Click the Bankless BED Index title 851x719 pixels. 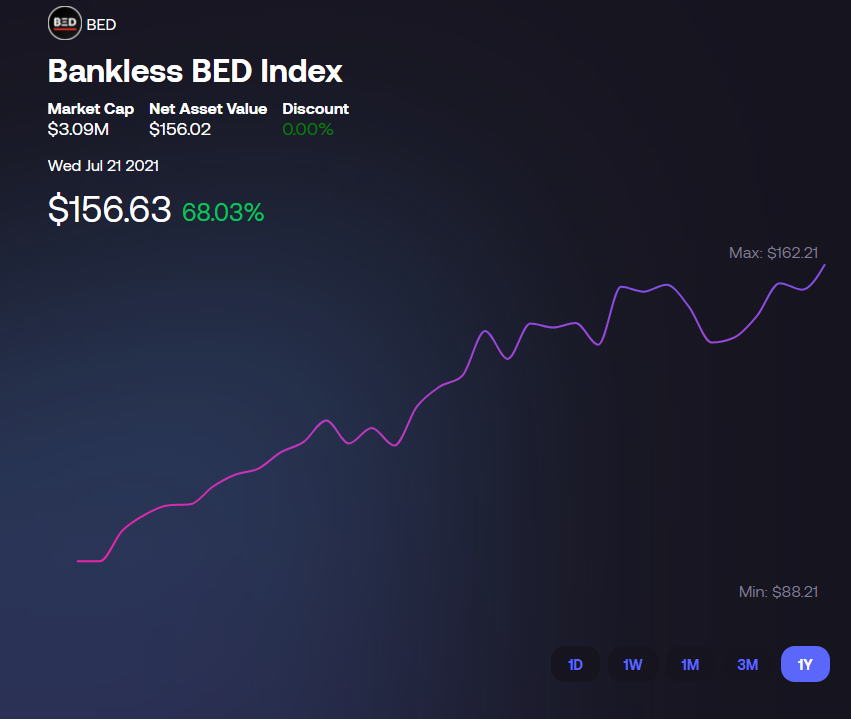[195, 71]
